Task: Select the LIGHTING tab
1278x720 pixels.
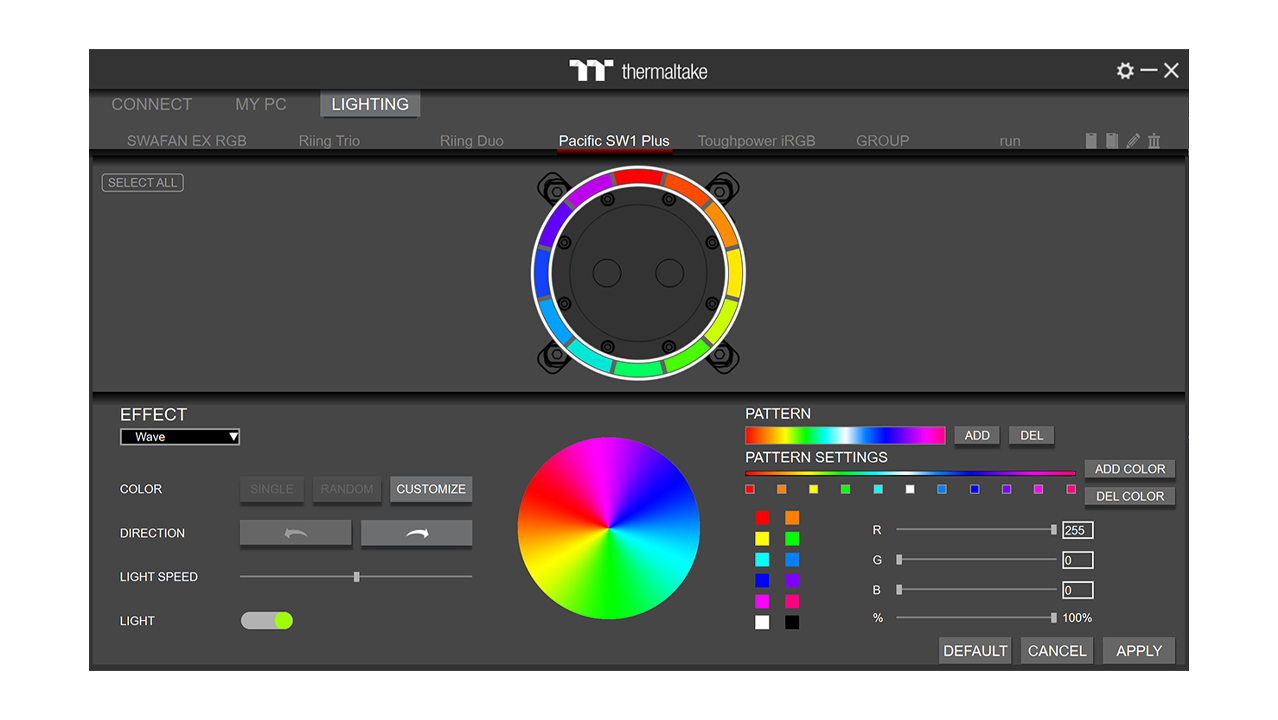Action: point(370,104)
